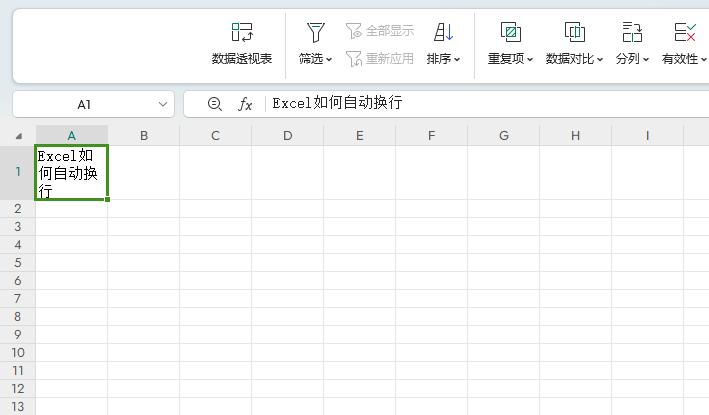Click the 有效性 data validation icon
This screenshot has height=415, width=709.
pyautogui.click(x=685, y=32)
